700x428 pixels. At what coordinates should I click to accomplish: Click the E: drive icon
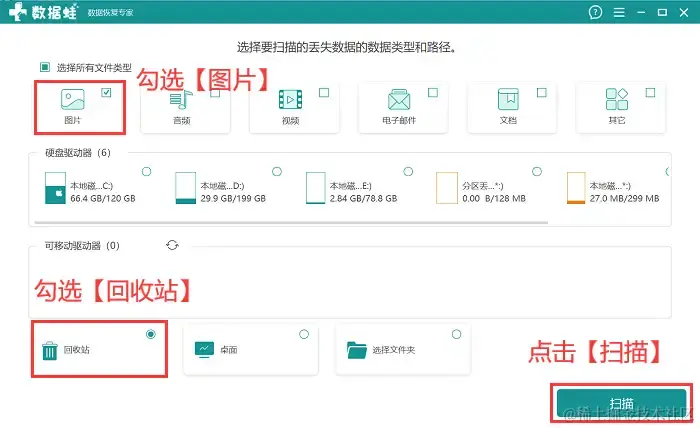(315, 188)
